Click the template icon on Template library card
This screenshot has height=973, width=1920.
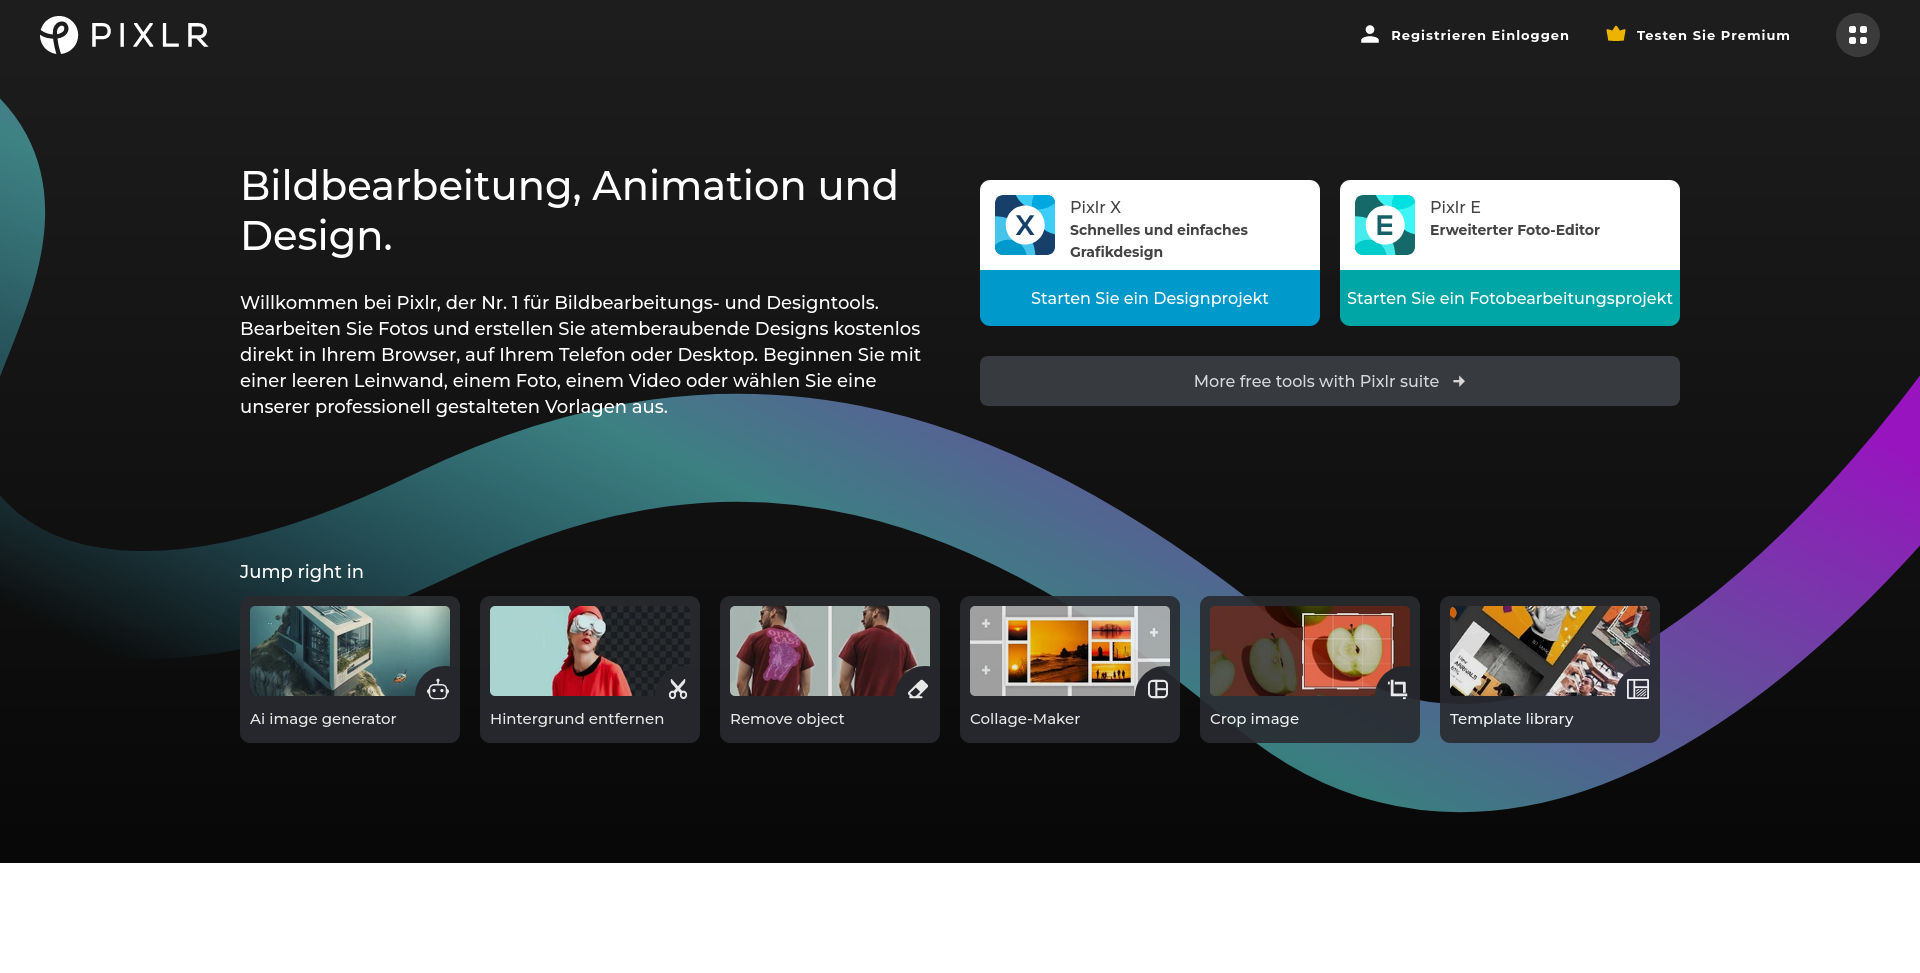tap(1638, 689)
